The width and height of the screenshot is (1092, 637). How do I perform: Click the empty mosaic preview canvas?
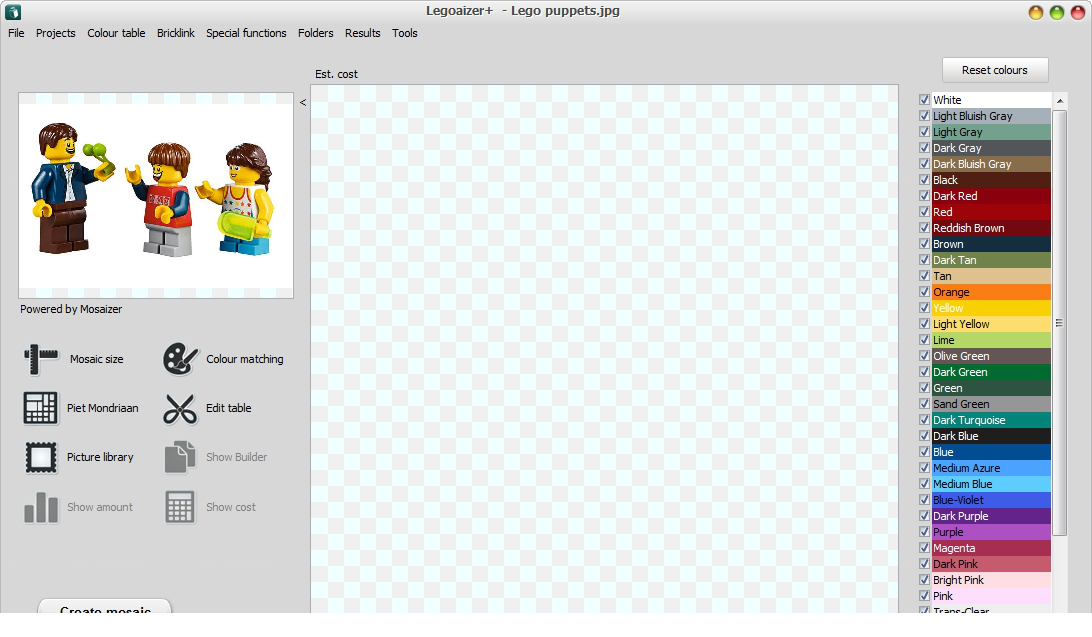[604, 349]
